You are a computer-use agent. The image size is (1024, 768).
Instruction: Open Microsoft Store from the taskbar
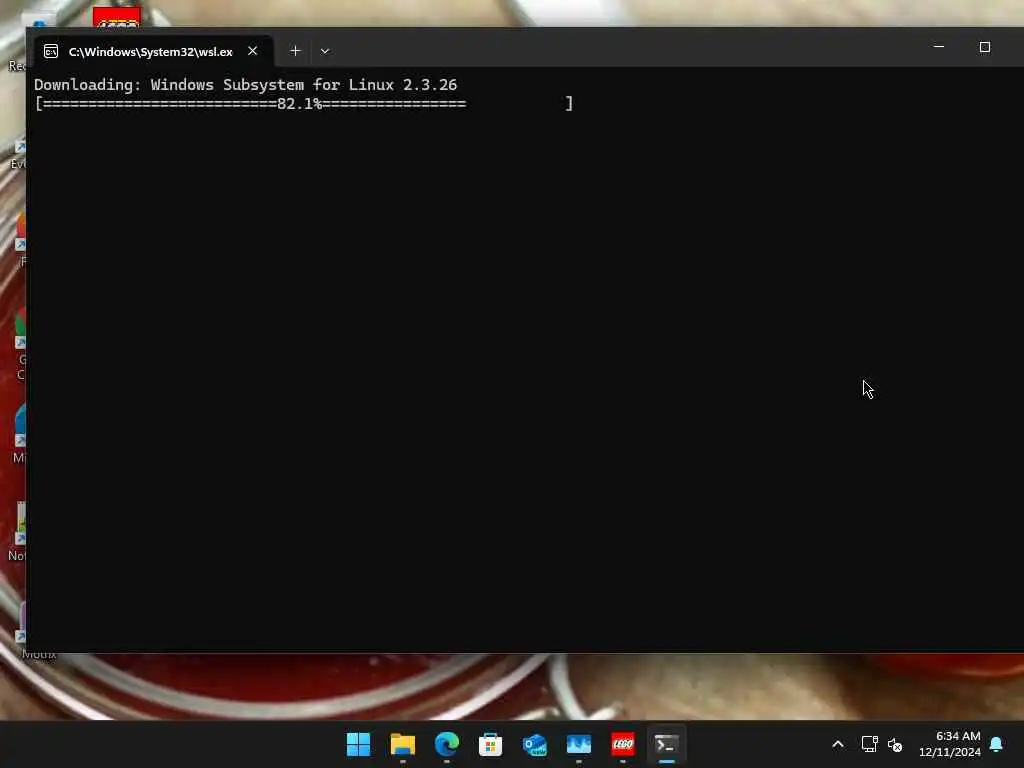490,744
